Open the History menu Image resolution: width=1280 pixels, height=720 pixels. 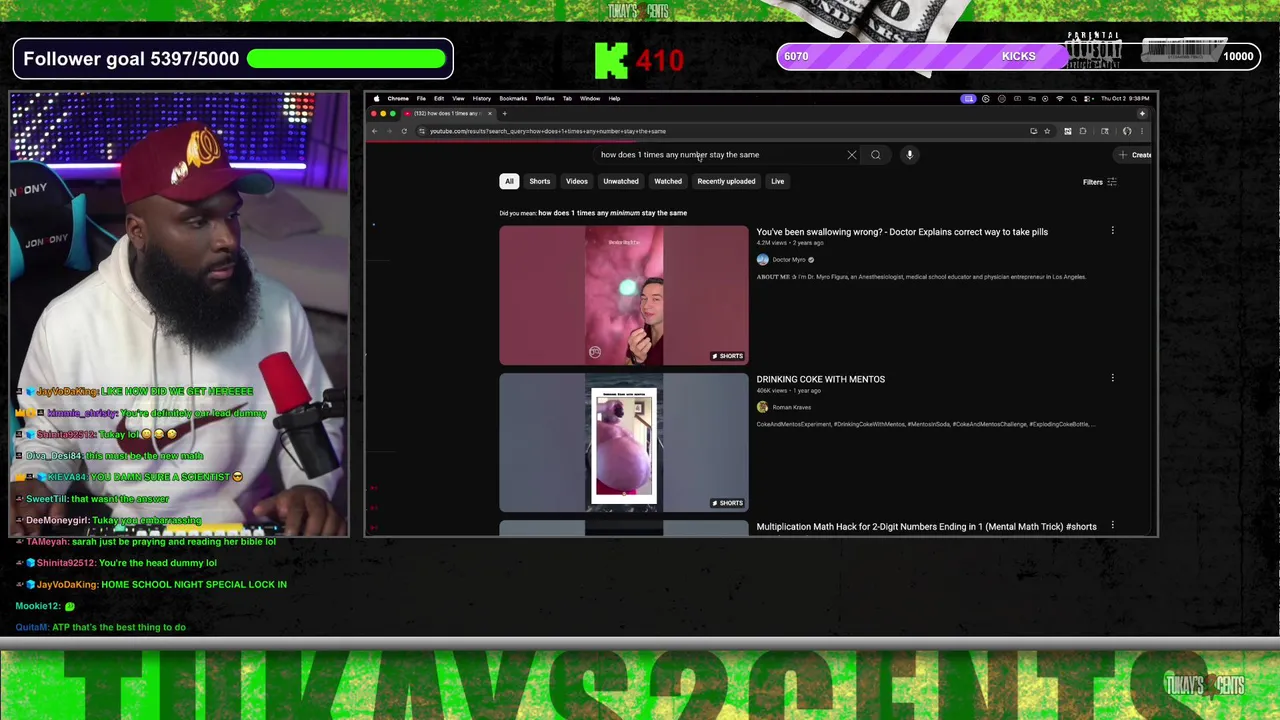(482, 99)
